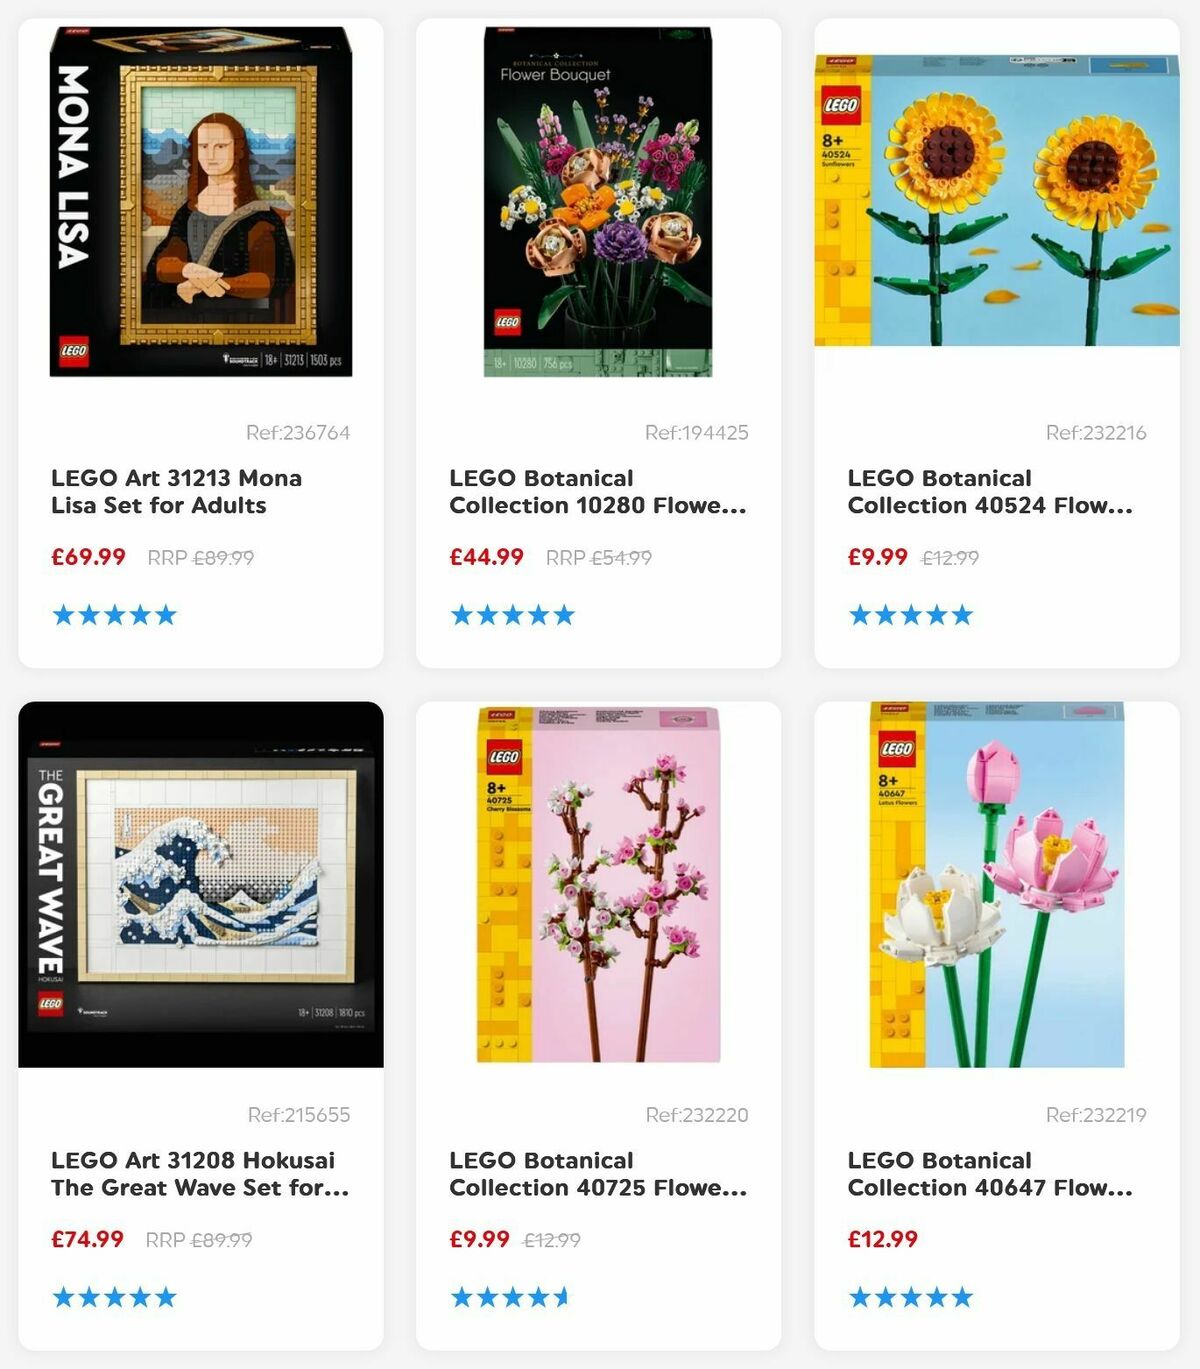The image size is (1200, 1369).
Task: Click LEGO Botanical Collection 40524 title
Action: [x=990, y=492]
